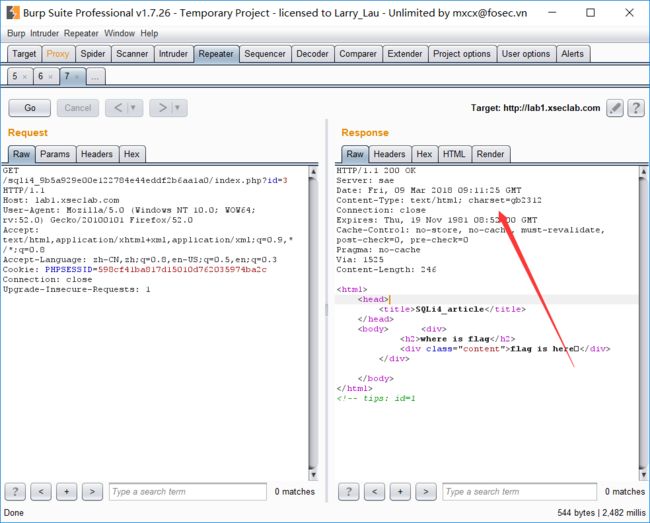The height and width of the screenshot is (523, 650).
Task: Open the Repeater menu
Action: click(x=81, y=33)
